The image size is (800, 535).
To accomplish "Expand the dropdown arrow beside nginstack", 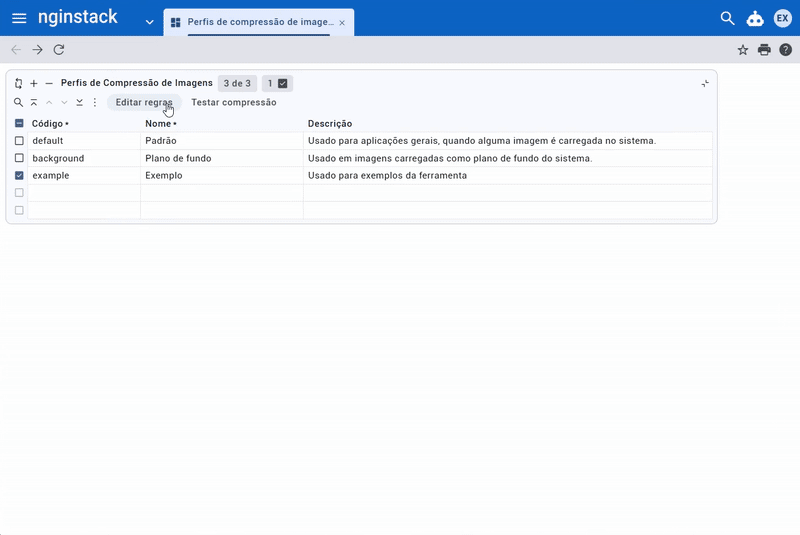I will [149, 22].
